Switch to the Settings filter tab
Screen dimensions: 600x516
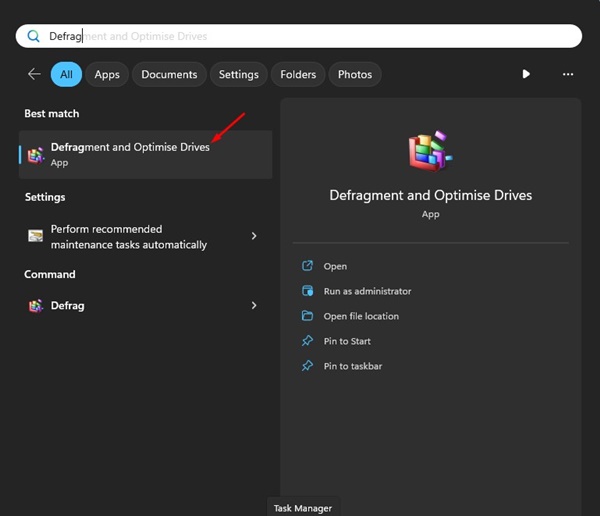coord(239,74)
